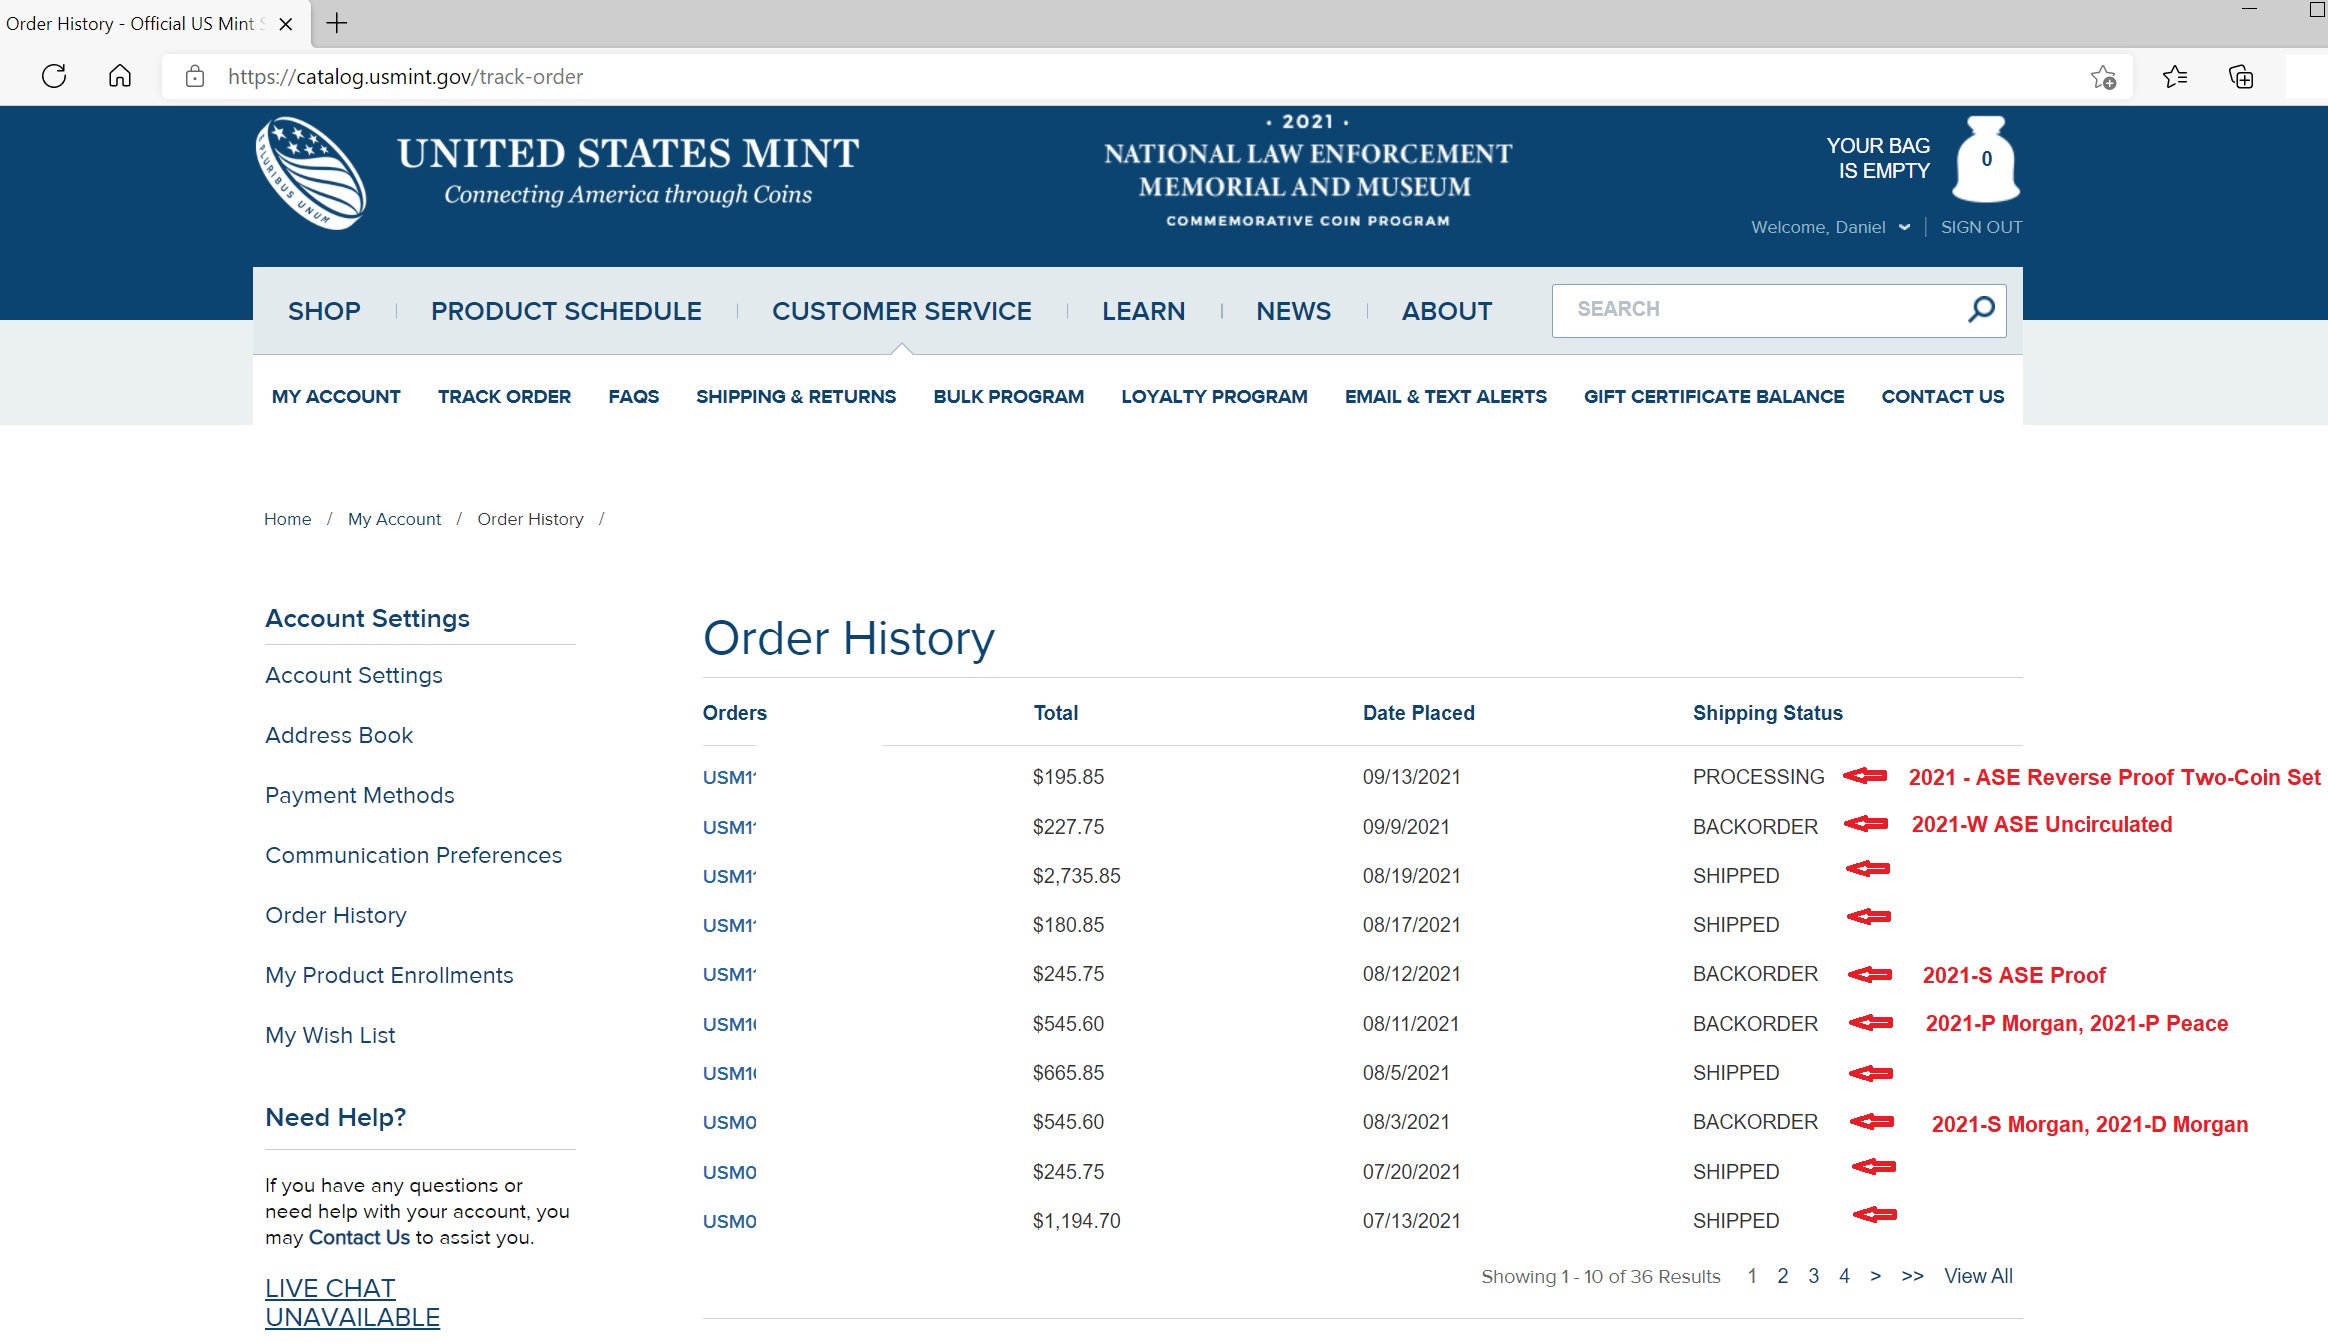
Task: Click the add to favorites star icon
Action: 2103,77
